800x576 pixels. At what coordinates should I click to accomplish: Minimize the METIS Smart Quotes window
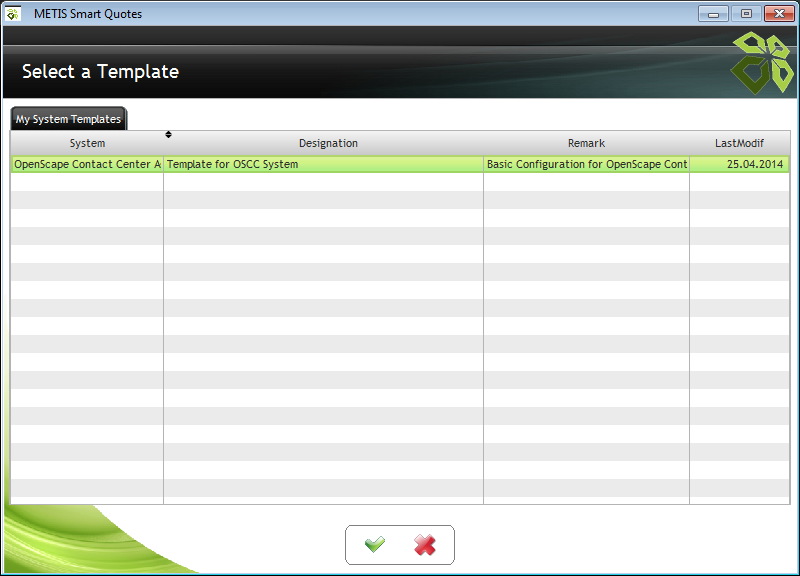713,14
